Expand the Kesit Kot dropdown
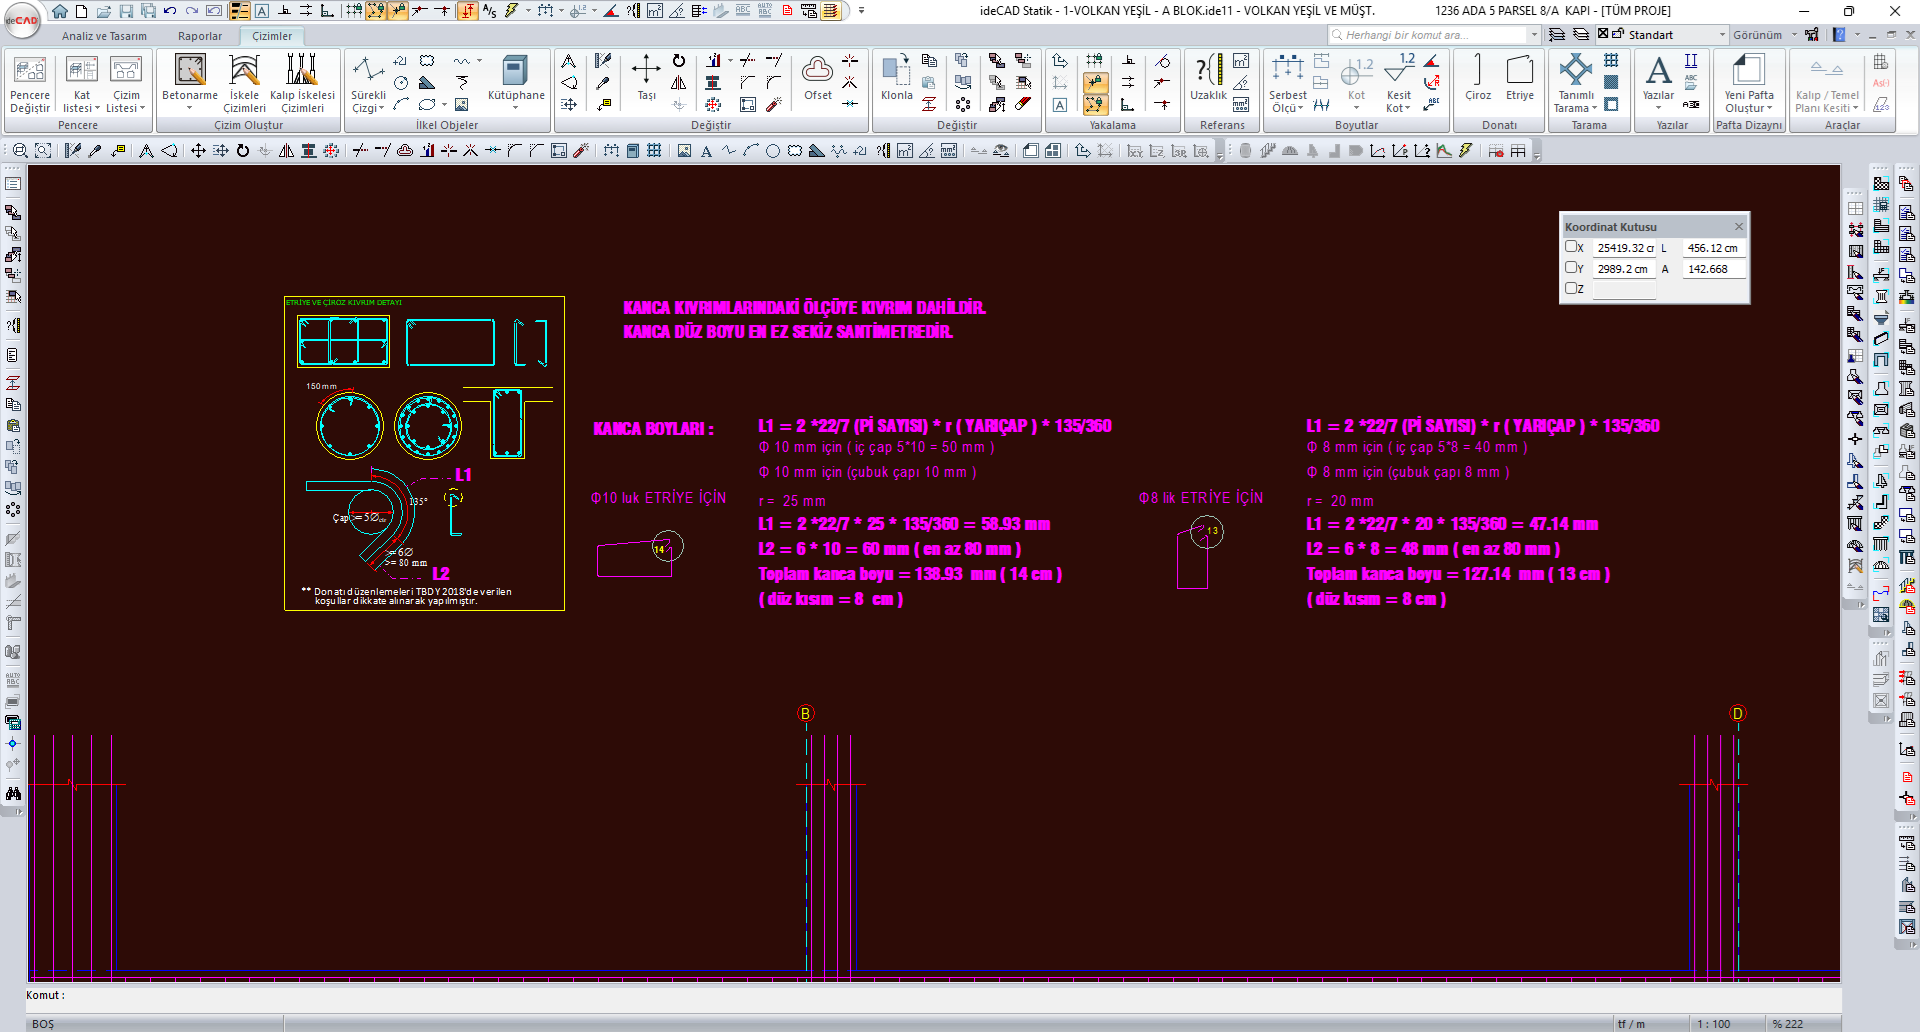Screen dimensions: 1920x1032 [x=1408, y=108]
